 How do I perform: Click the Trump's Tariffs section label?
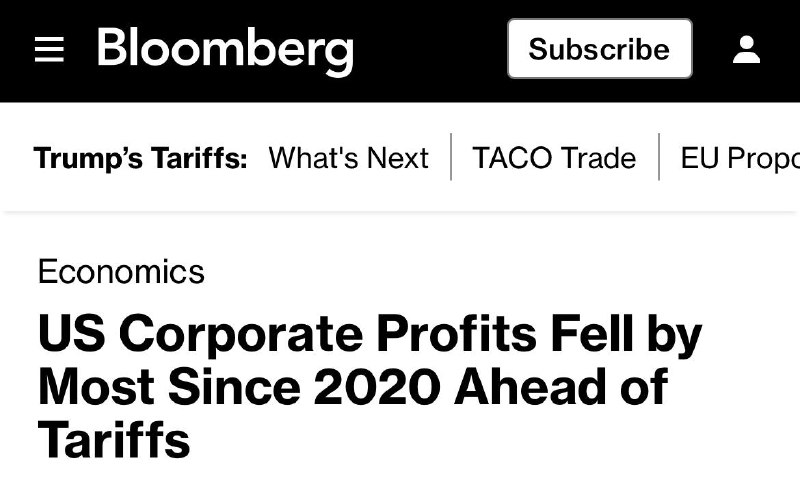140,158
